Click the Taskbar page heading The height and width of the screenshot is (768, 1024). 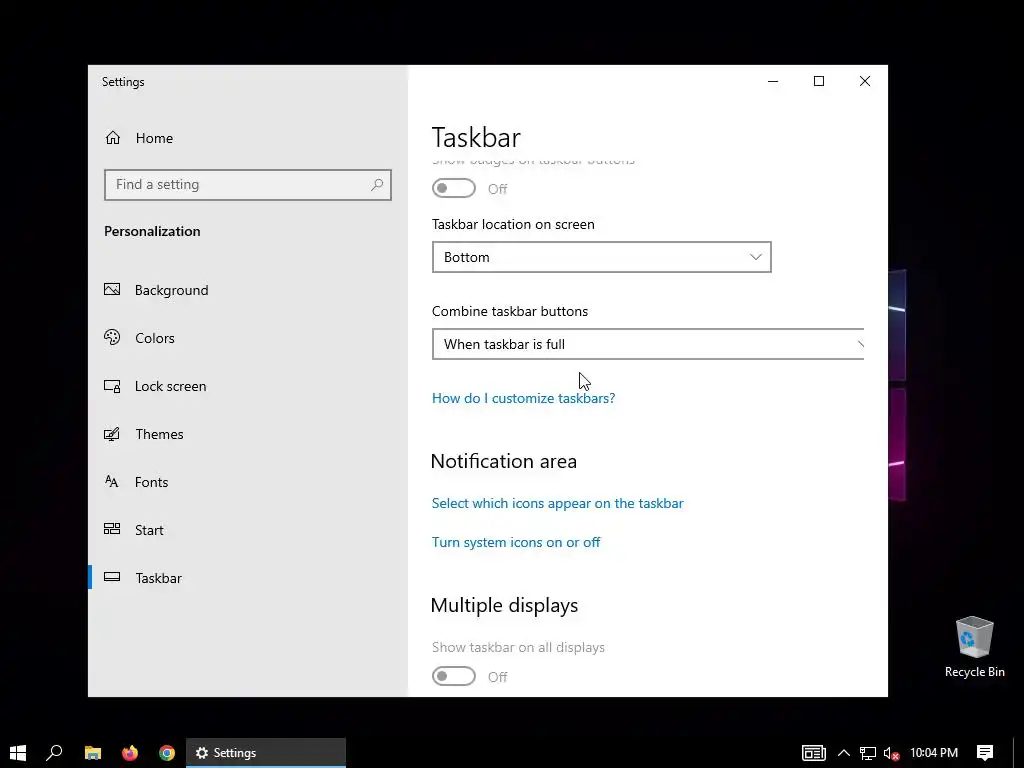pos(476,138)
